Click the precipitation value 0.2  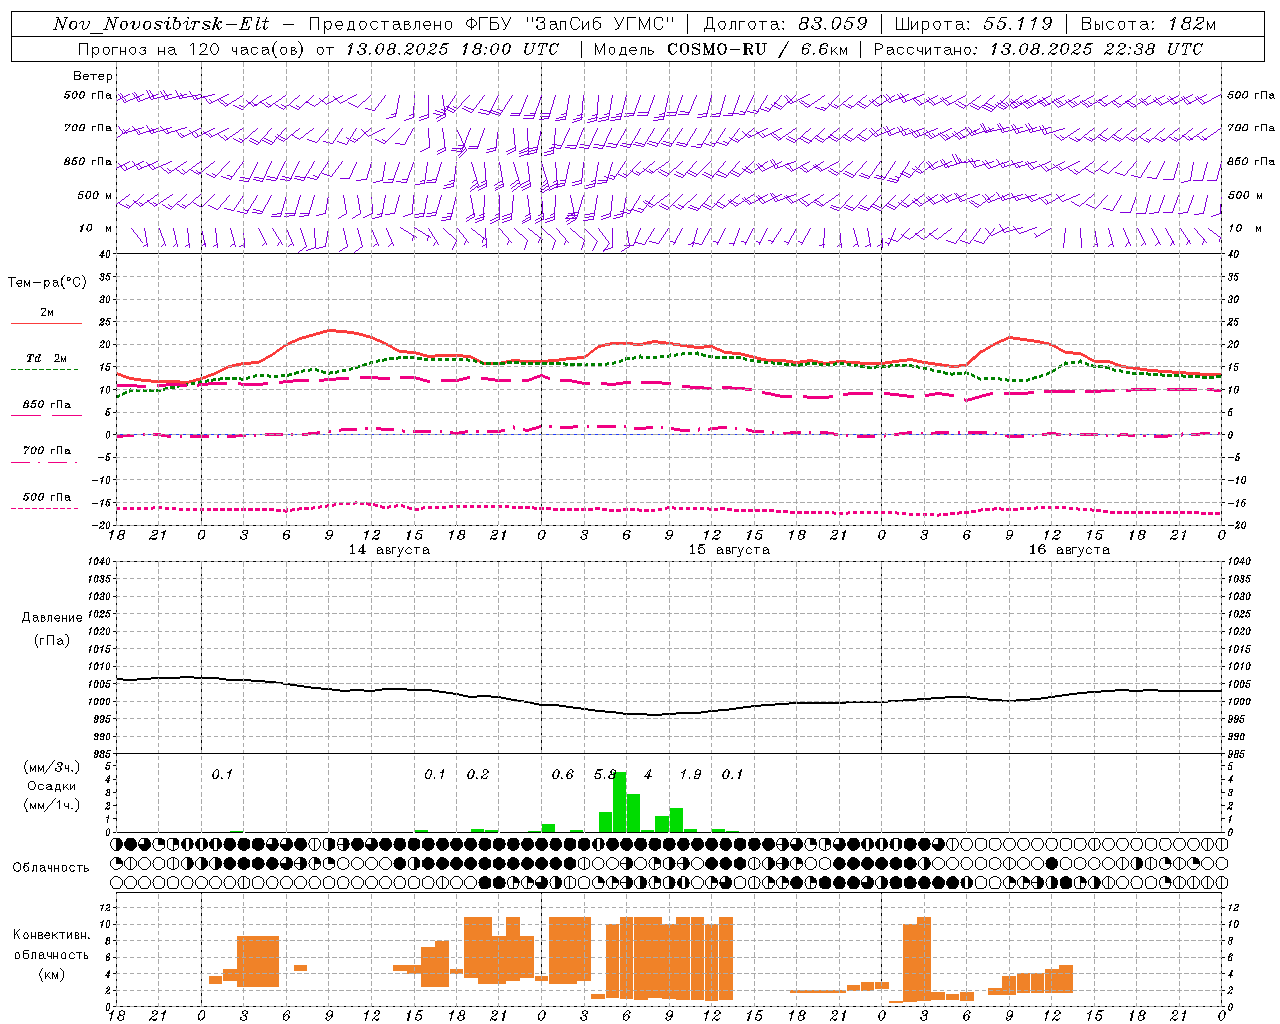(x=478, y=775)
